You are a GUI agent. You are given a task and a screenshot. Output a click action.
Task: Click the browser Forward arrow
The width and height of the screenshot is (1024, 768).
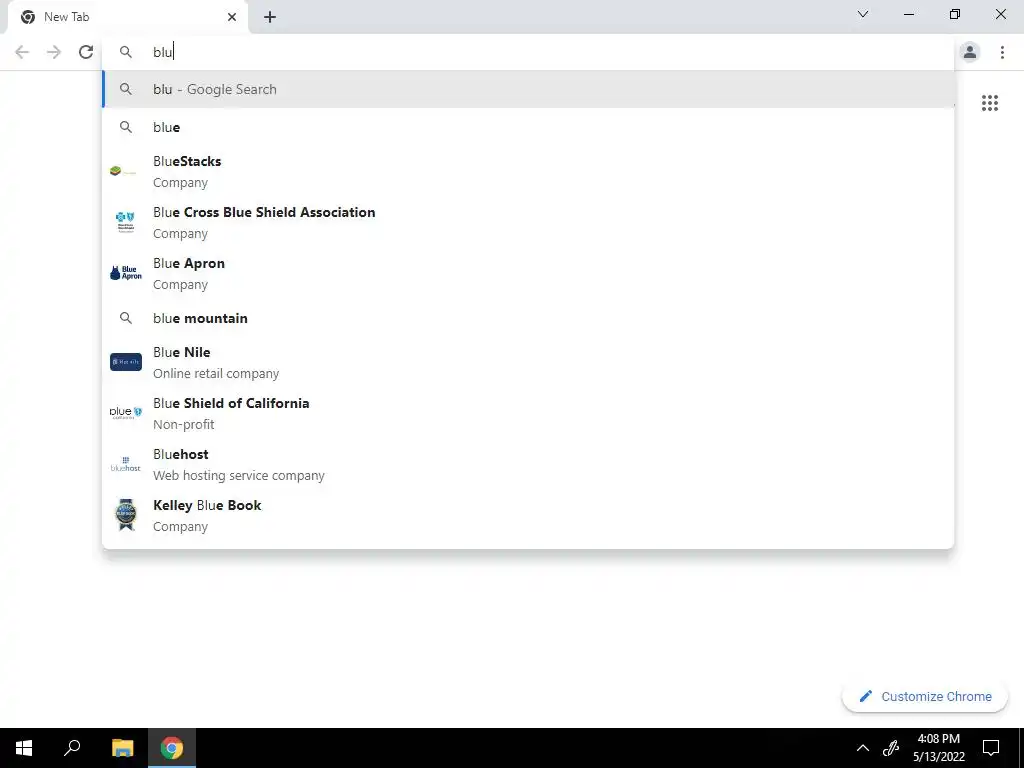click(54, 52)
